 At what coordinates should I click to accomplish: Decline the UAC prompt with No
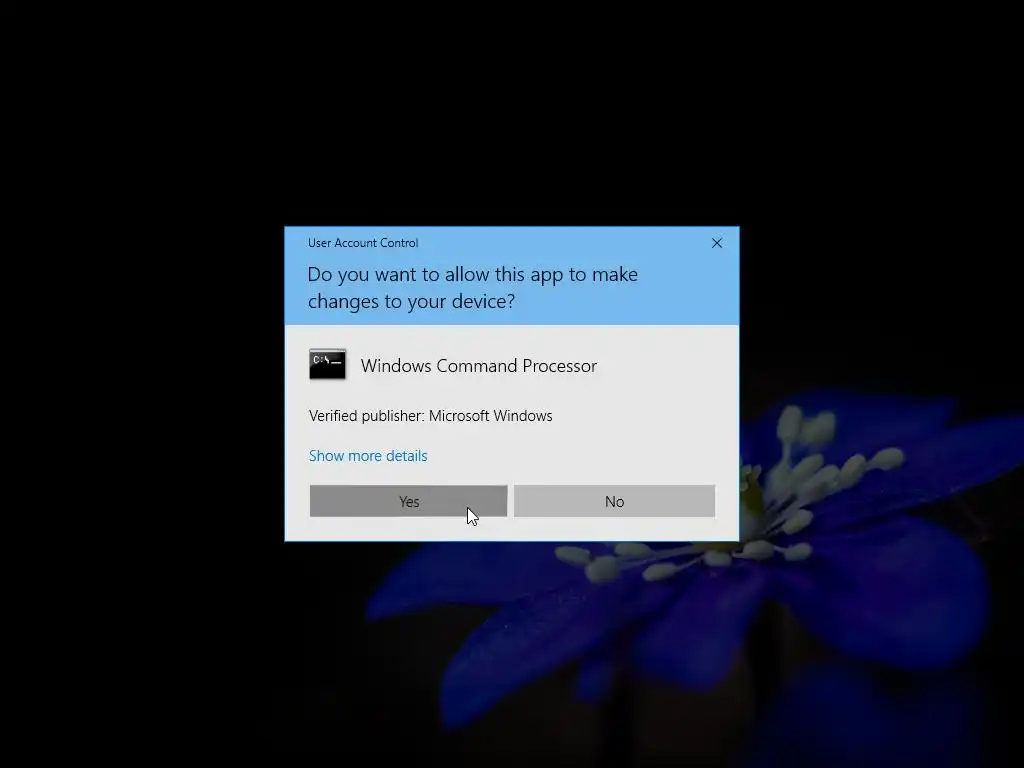[x=614, y=501]
